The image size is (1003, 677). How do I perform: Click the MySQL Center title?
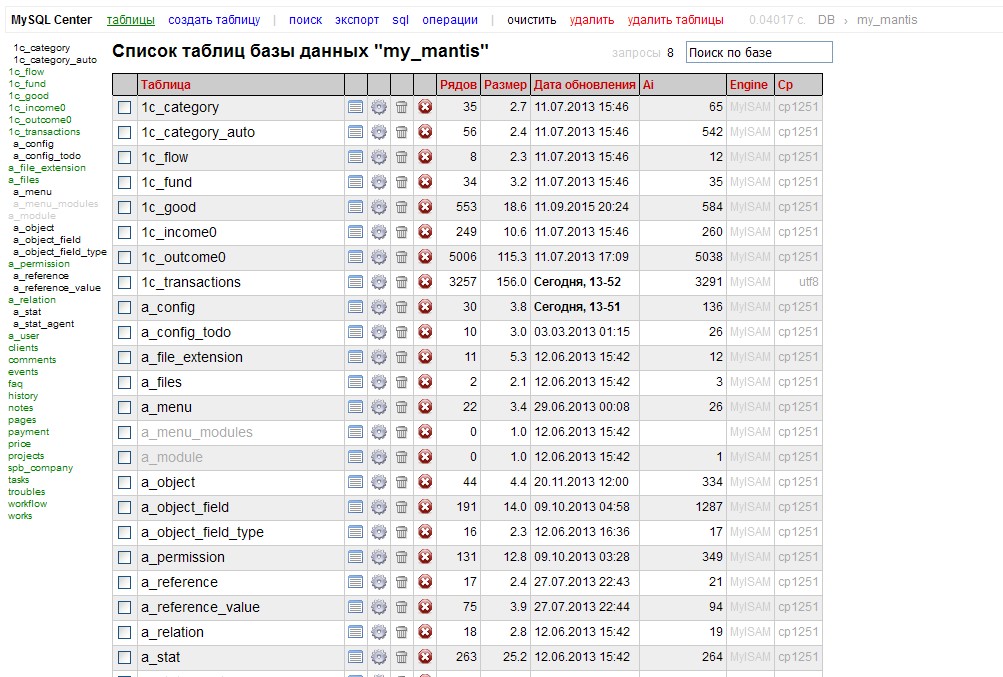click(51, 20)
